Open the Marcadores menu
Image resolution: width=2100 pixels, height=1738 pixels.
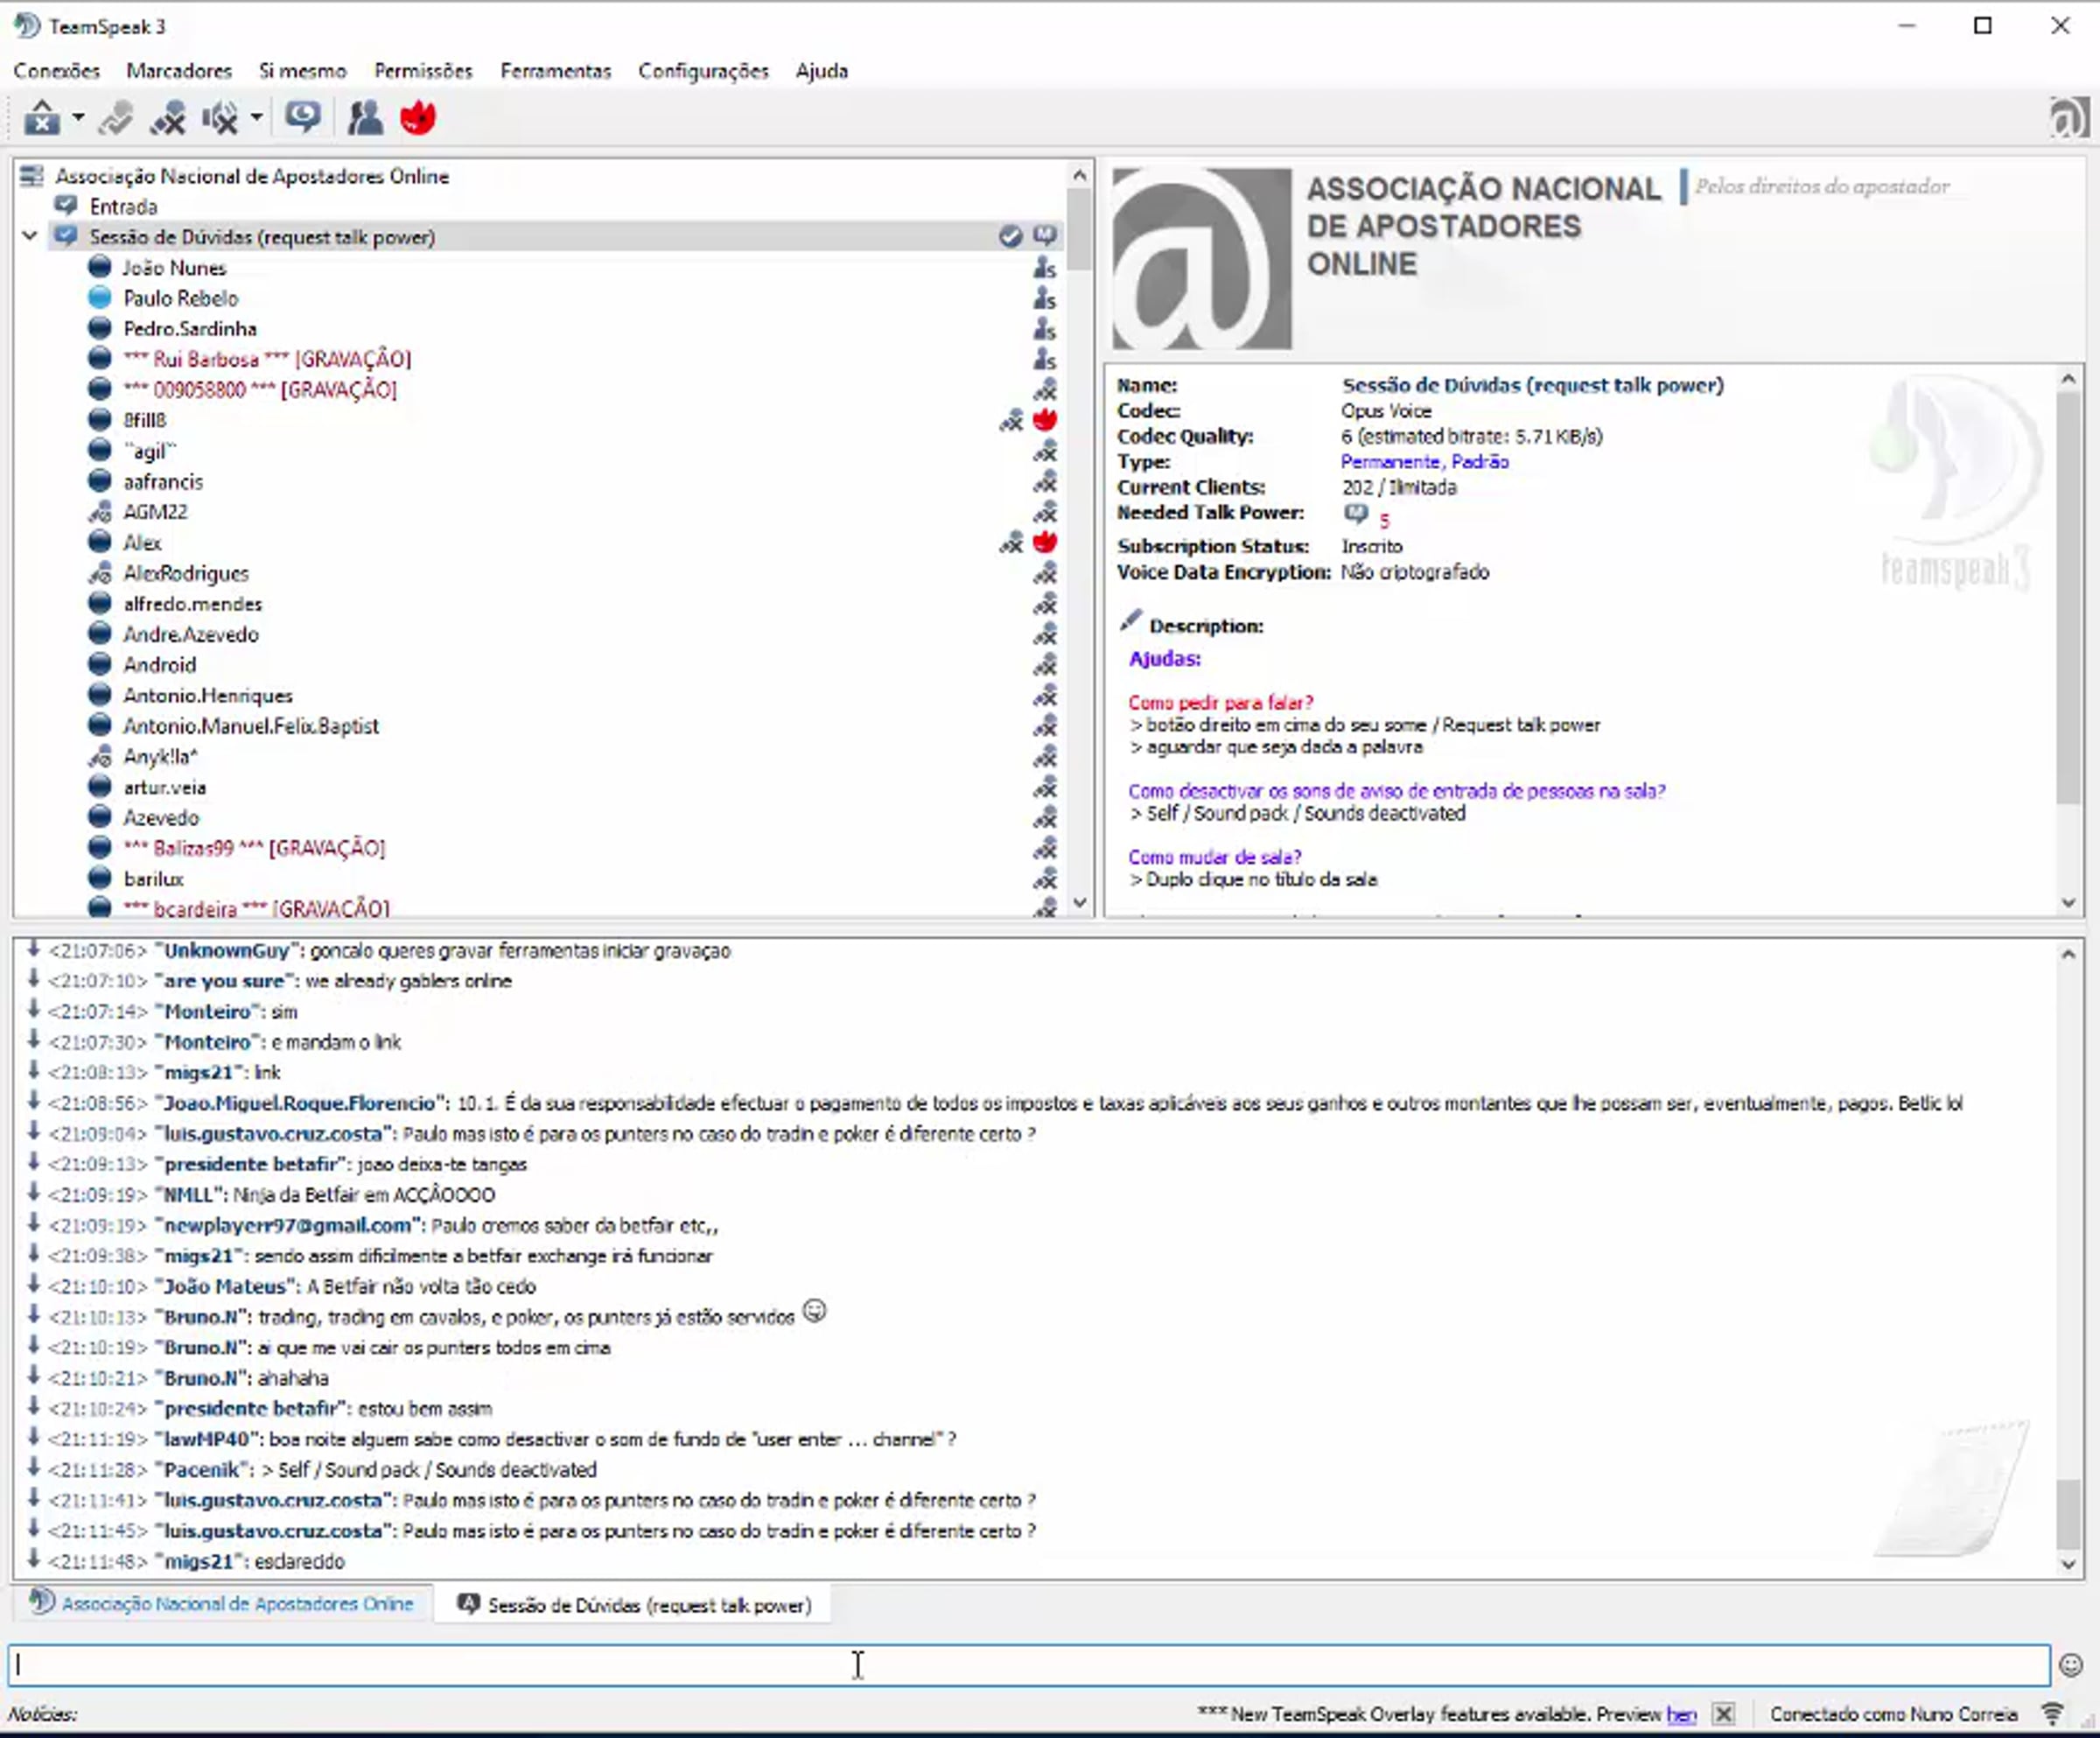click(179, 71)
